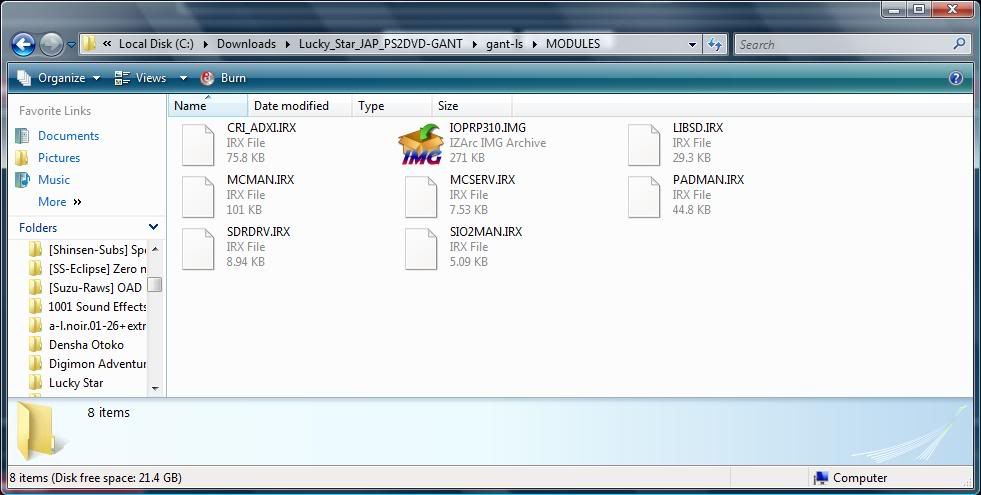Screen dimensions: 981x495
Task: Expand arrow after gant-ls breadcrumb
Action: point(534,44)
